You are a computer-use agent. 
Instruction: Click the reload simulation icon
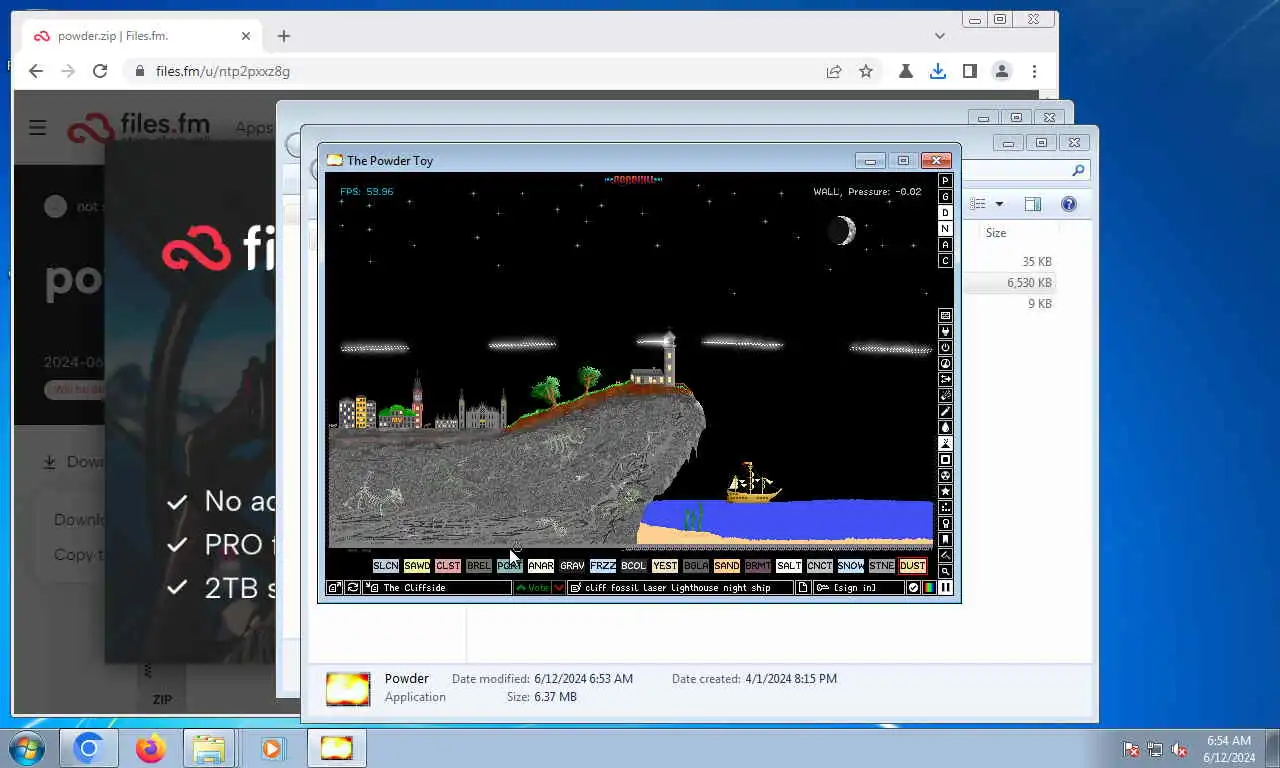(x=353, y=588)
